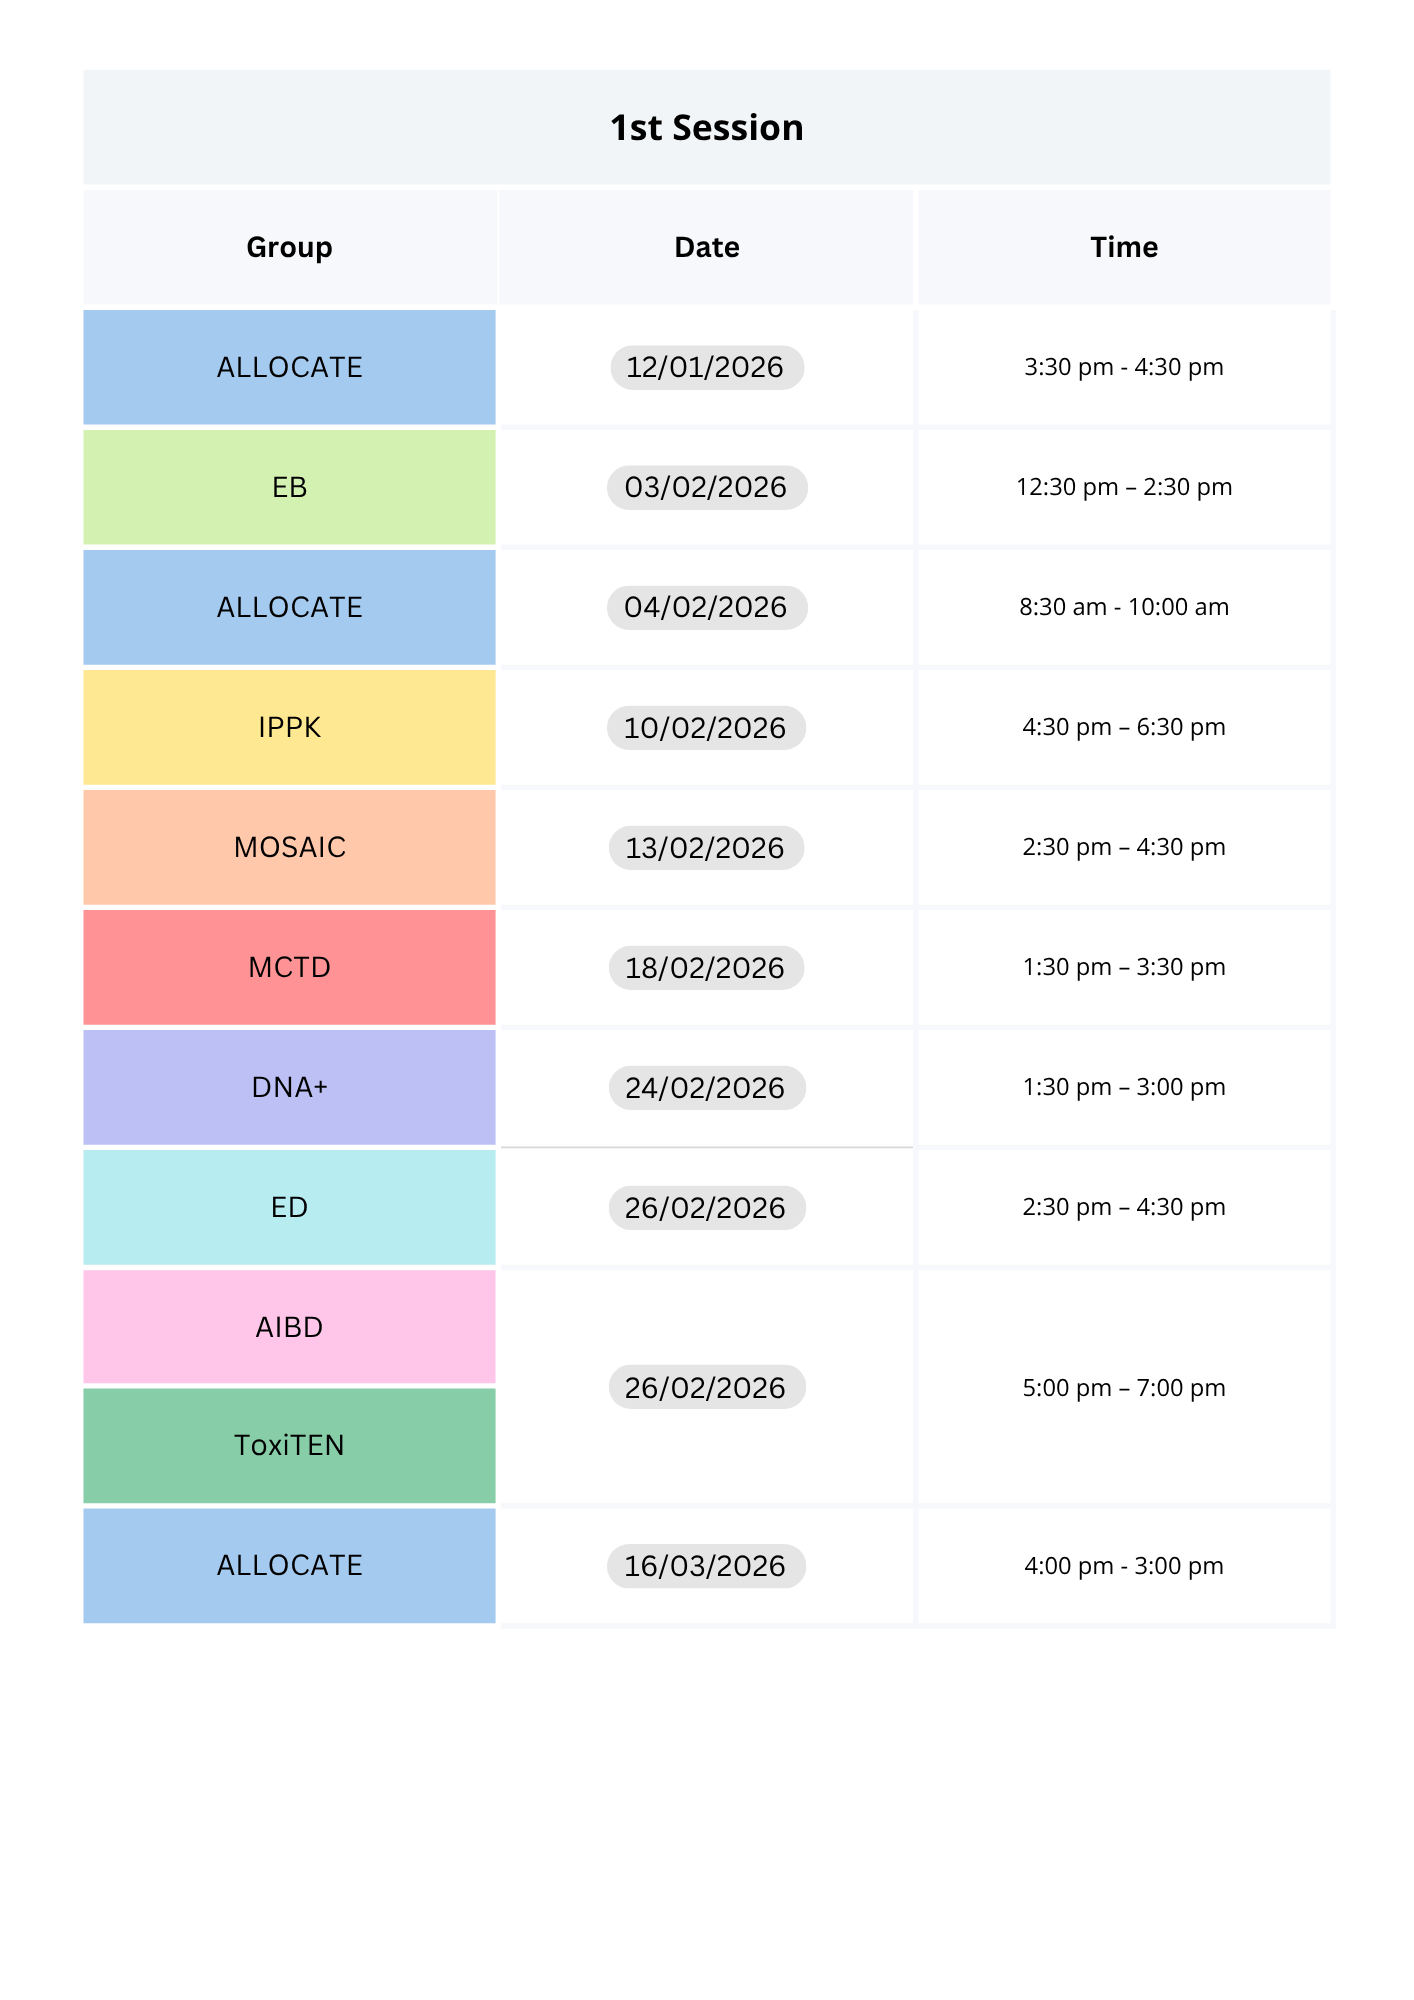Select the 18/02/2026 date pill
The width and height of the screenshot is (1414, 2000).
point(706,967)
